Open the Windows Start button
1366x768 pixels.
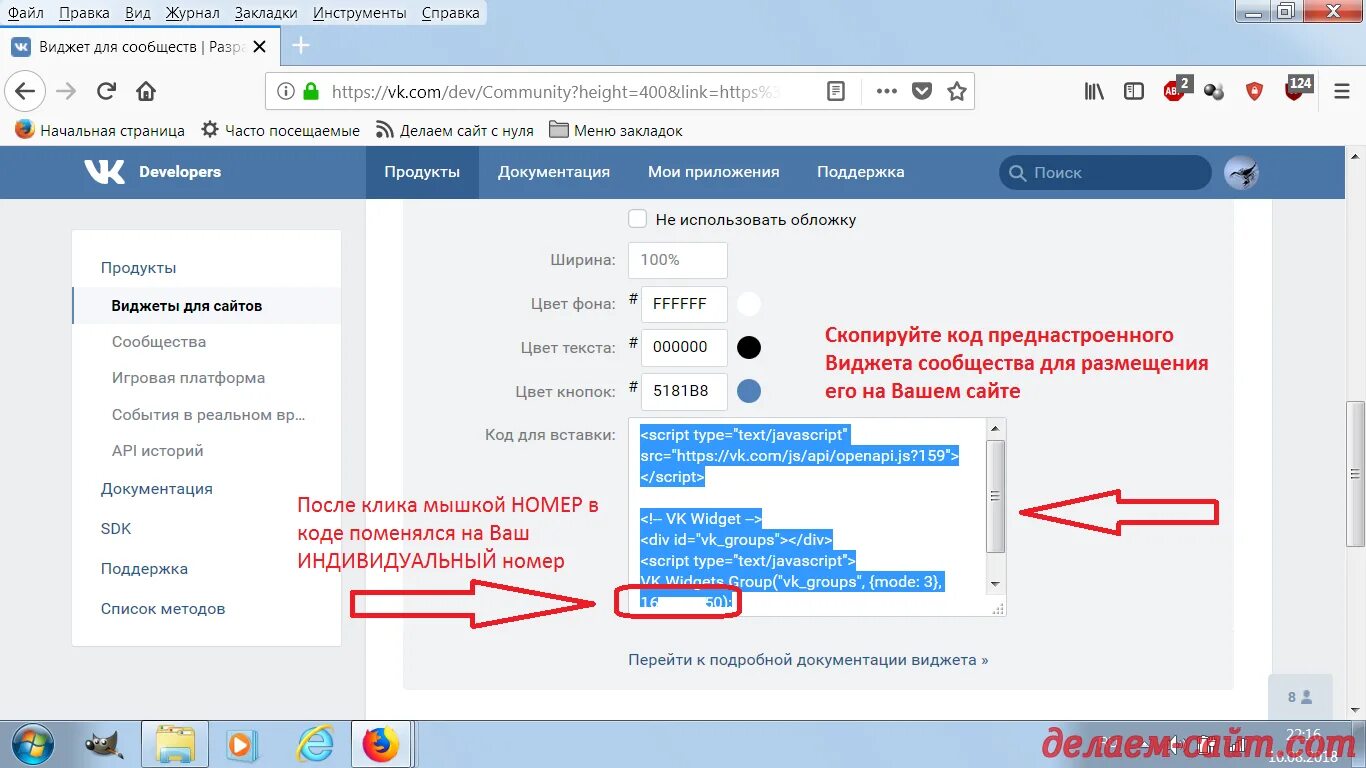tap(33, 744)
